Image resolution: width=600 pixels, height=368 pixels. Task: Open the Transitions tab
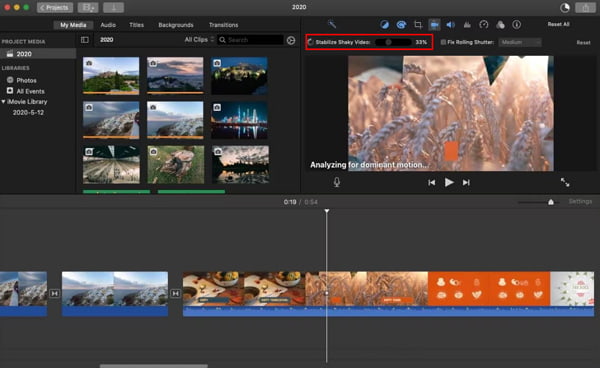[223, 25]
